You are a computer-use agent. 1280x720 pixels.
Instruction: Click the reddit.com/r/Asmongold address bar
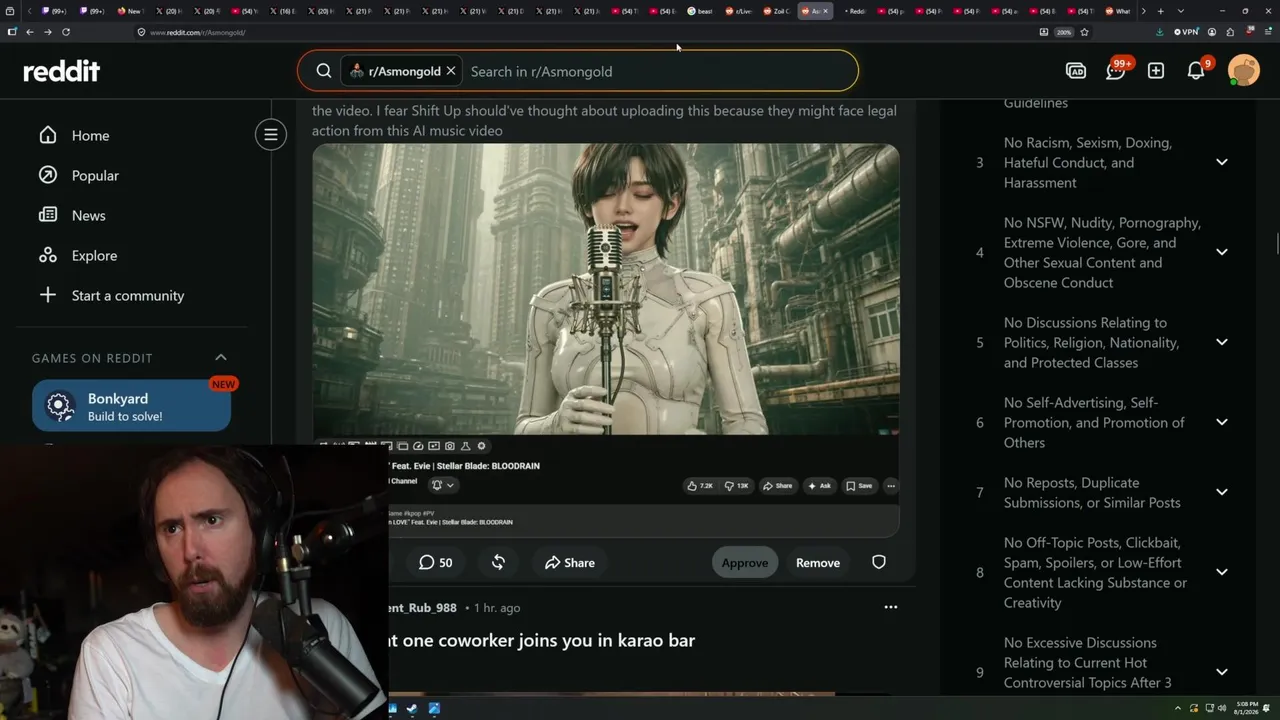pyautogui.click(x=580, y=32)
